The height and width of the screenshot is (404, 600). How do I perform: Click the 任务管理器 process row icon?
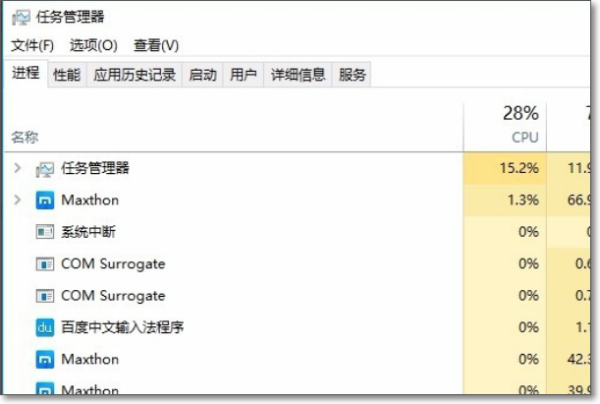pyautogui.click(x=45, y=169)
